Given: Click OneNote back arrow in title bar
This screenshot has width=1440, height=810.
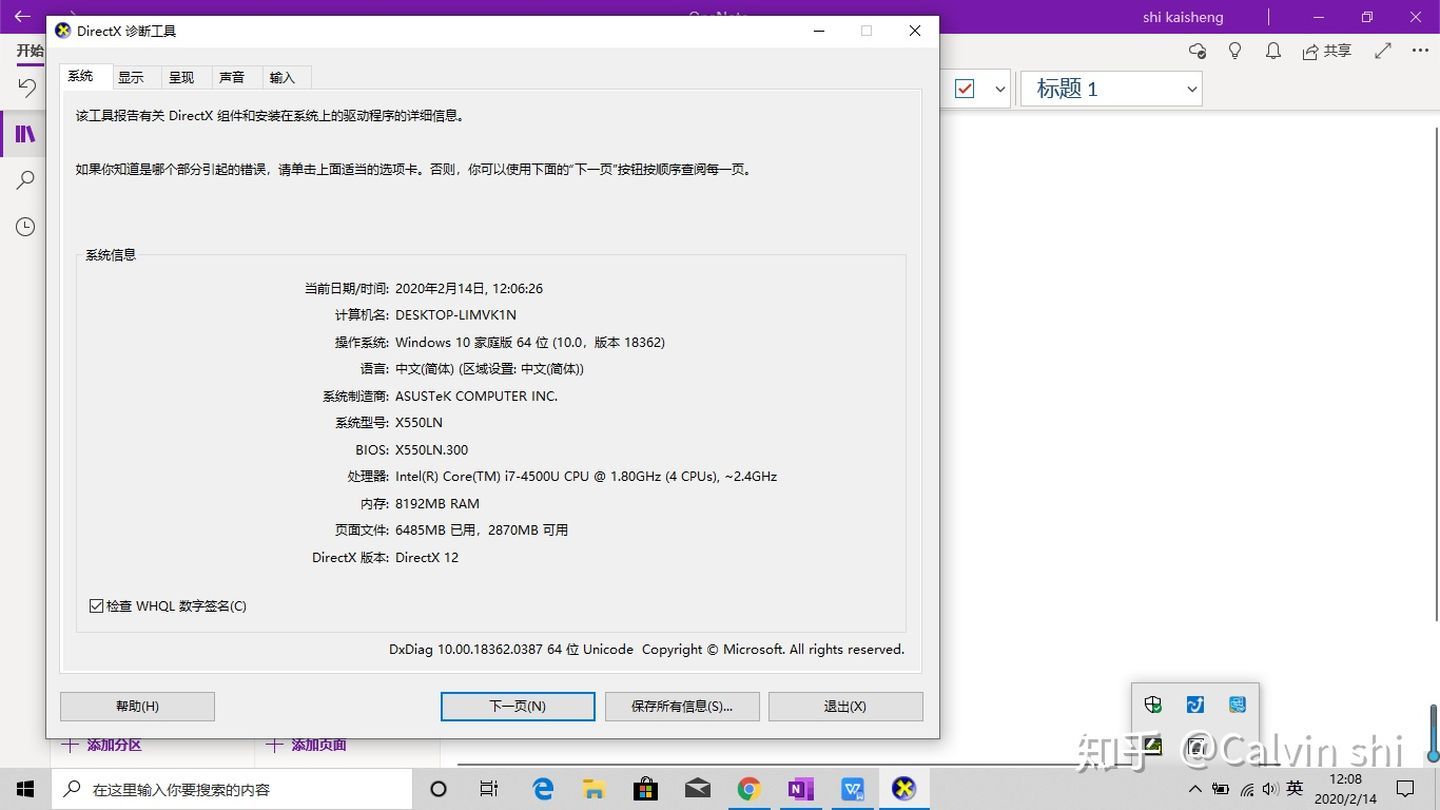Looking at the screenshot, I should click(22, 16).
